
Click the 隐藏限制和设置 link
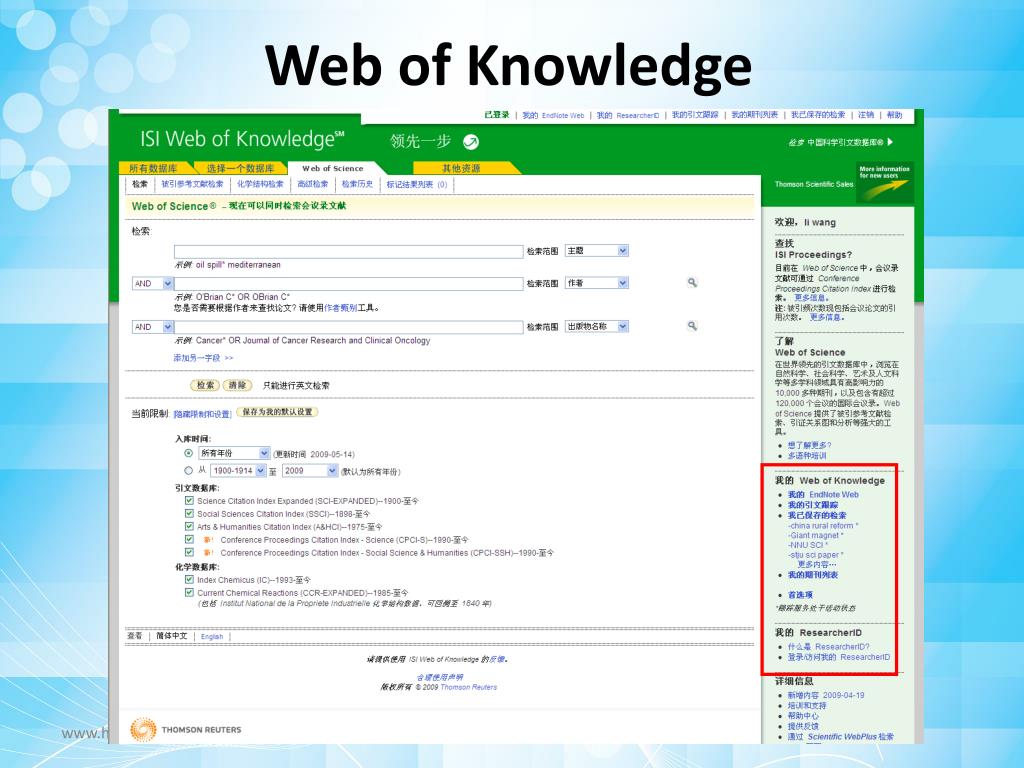[x=202, y=414]
